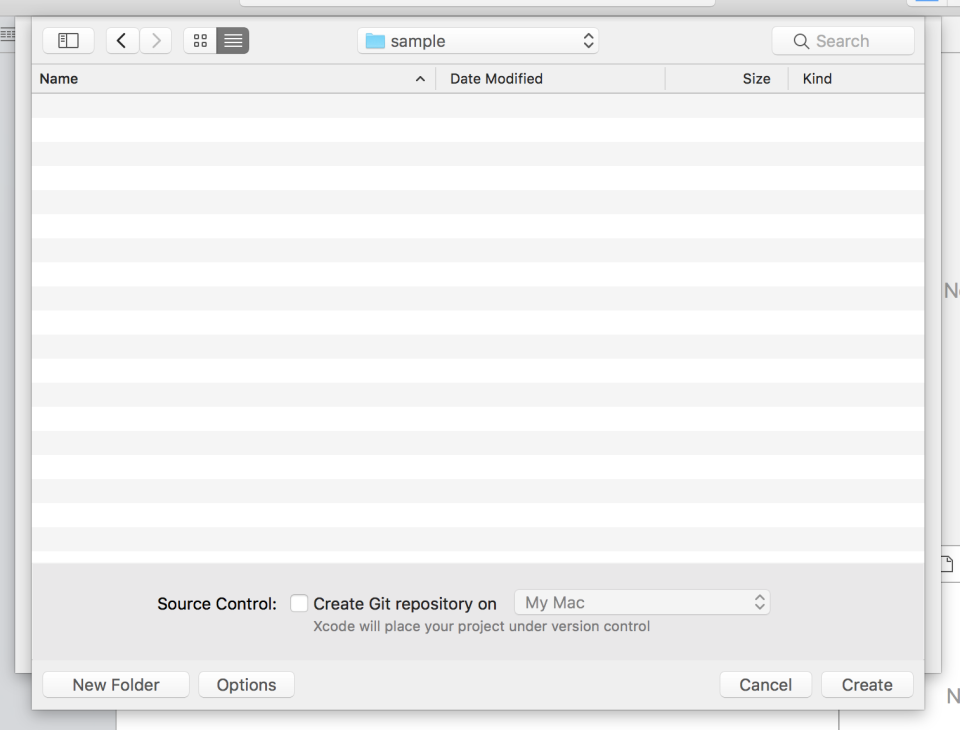Click the New Folder button
The width and height of the screenshot is (960, 730).
(115, 684)
